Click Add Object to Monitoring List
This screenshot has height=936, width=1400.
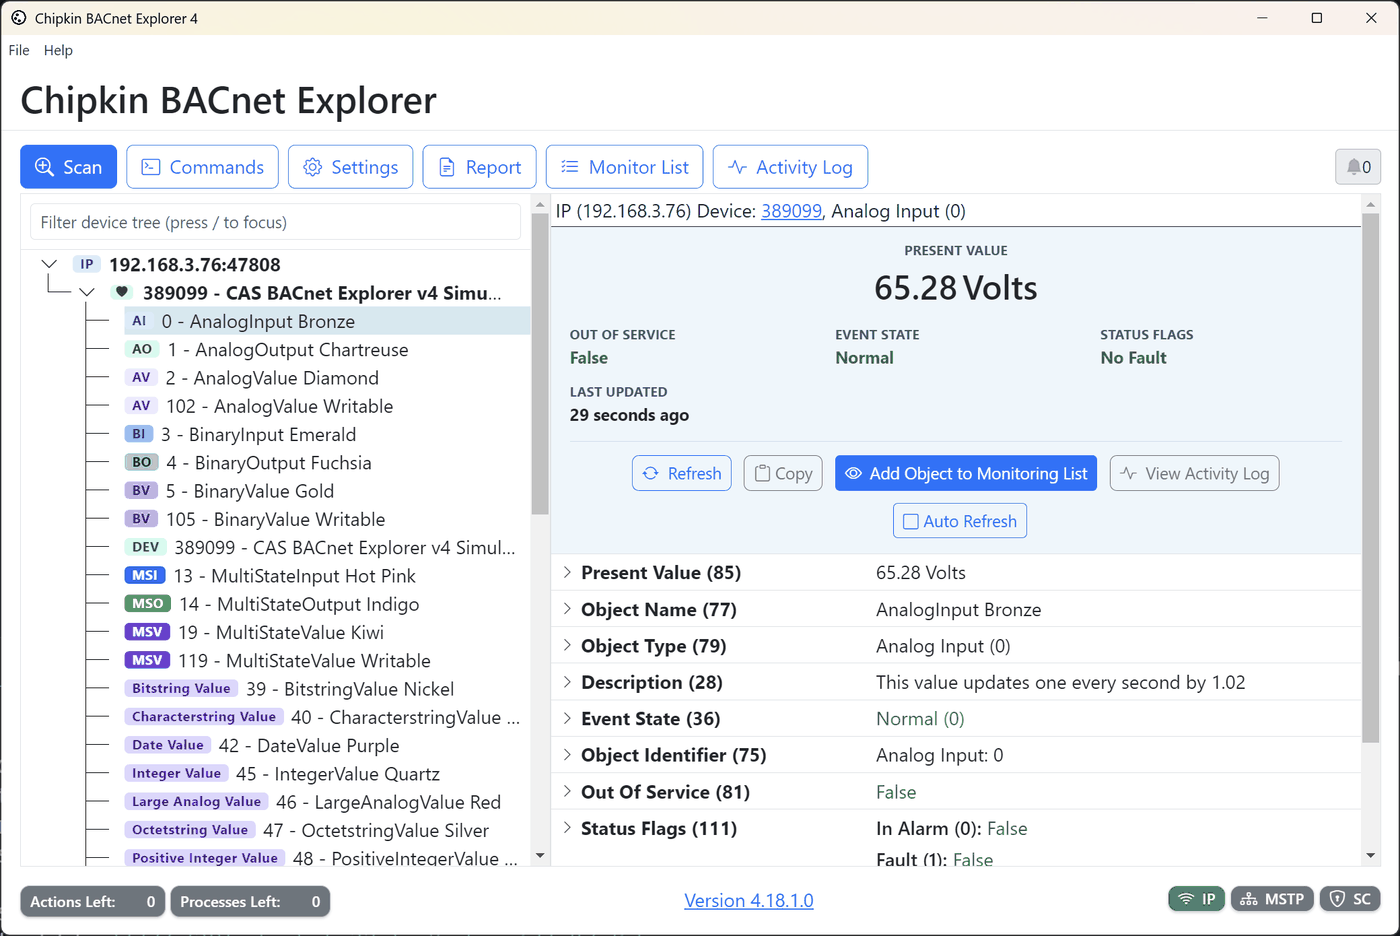point(966,473)
